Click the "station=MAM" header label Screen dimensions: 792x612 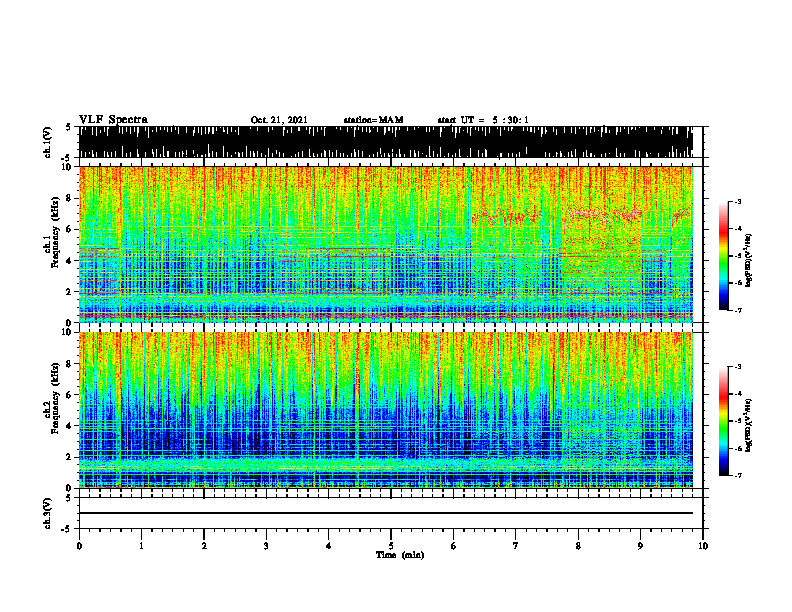tap(373, 120)
